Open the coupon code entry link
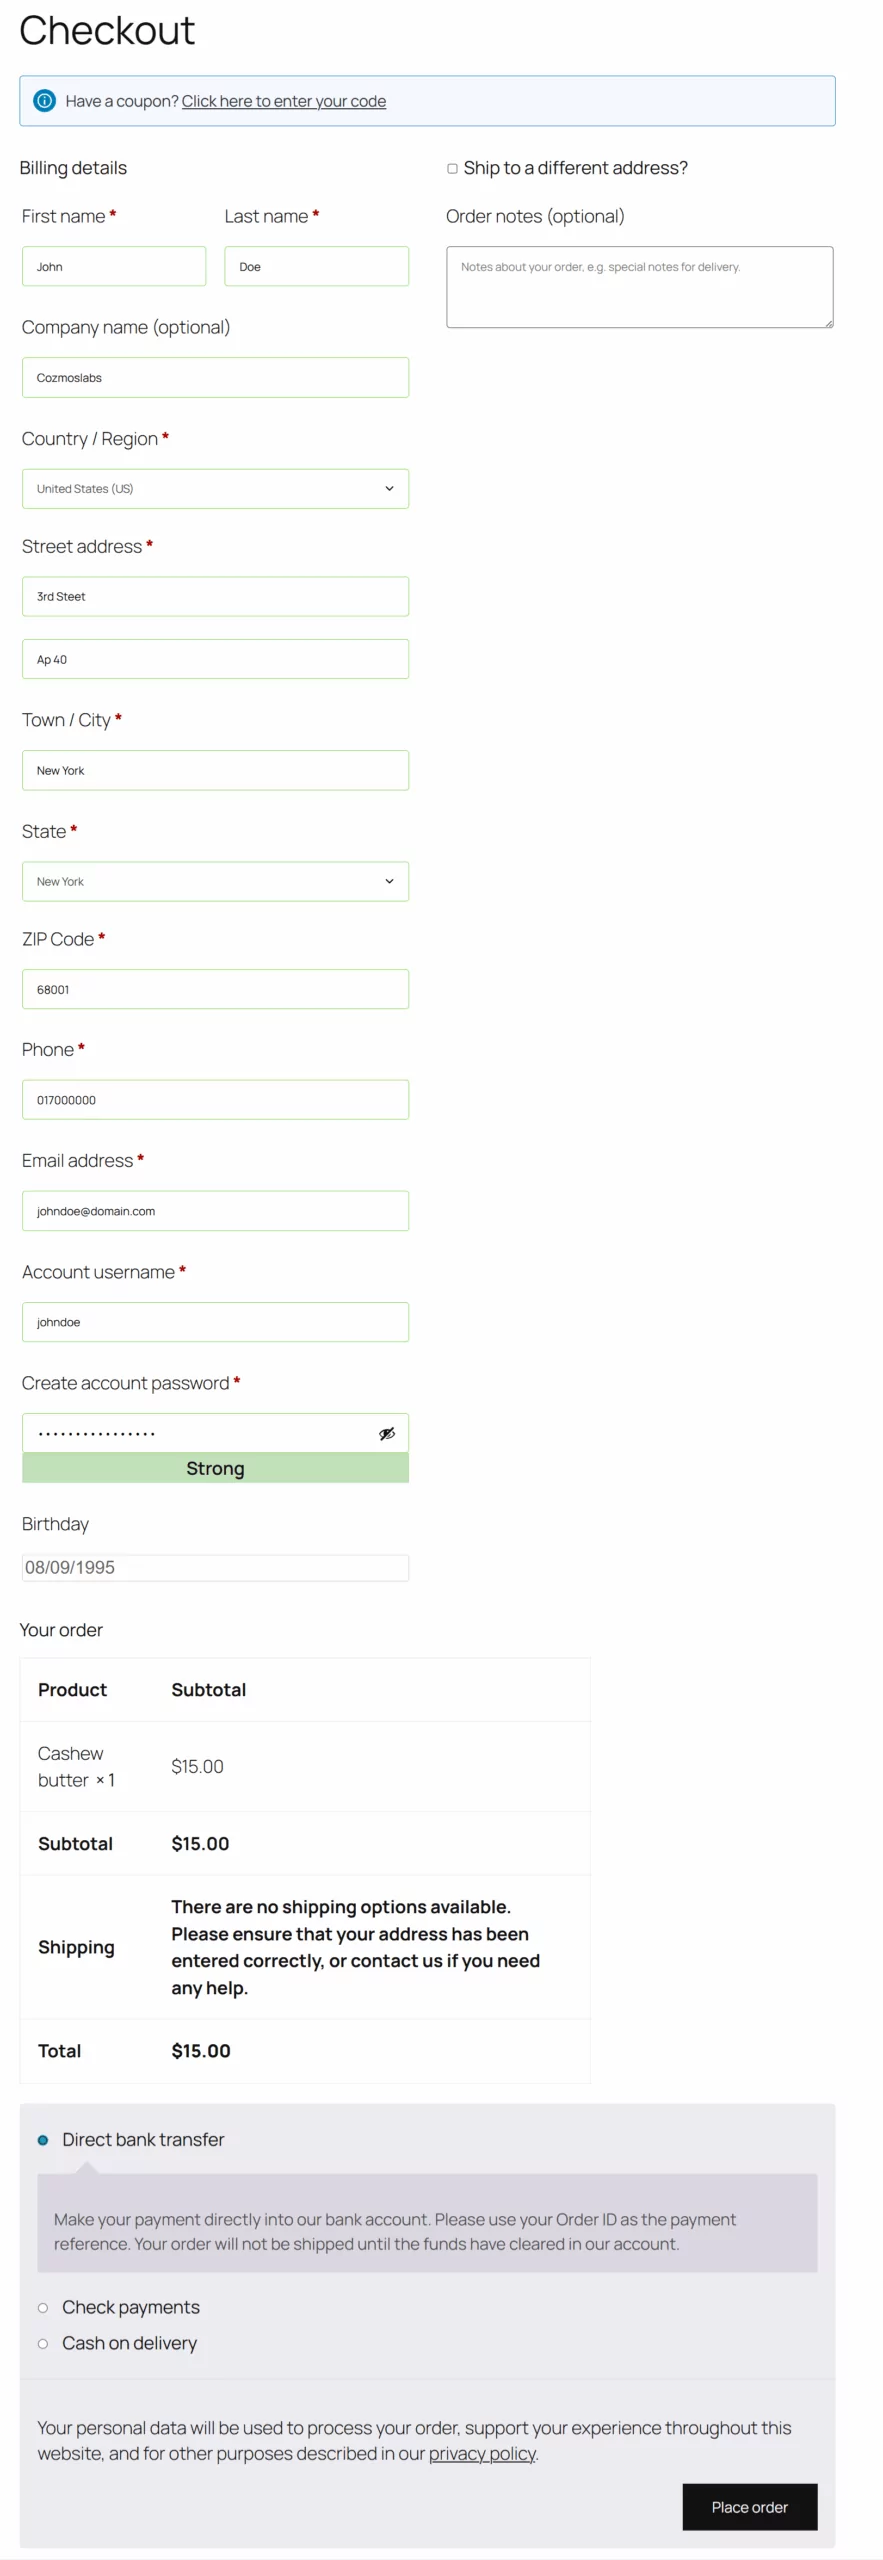 283,101
